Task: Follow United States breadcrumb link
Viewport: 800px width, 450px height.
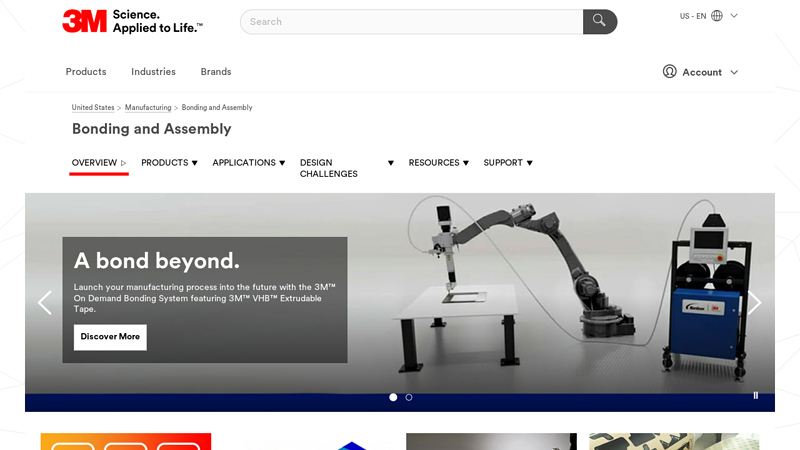Action: pyautogui.click(x=93, y=108)
